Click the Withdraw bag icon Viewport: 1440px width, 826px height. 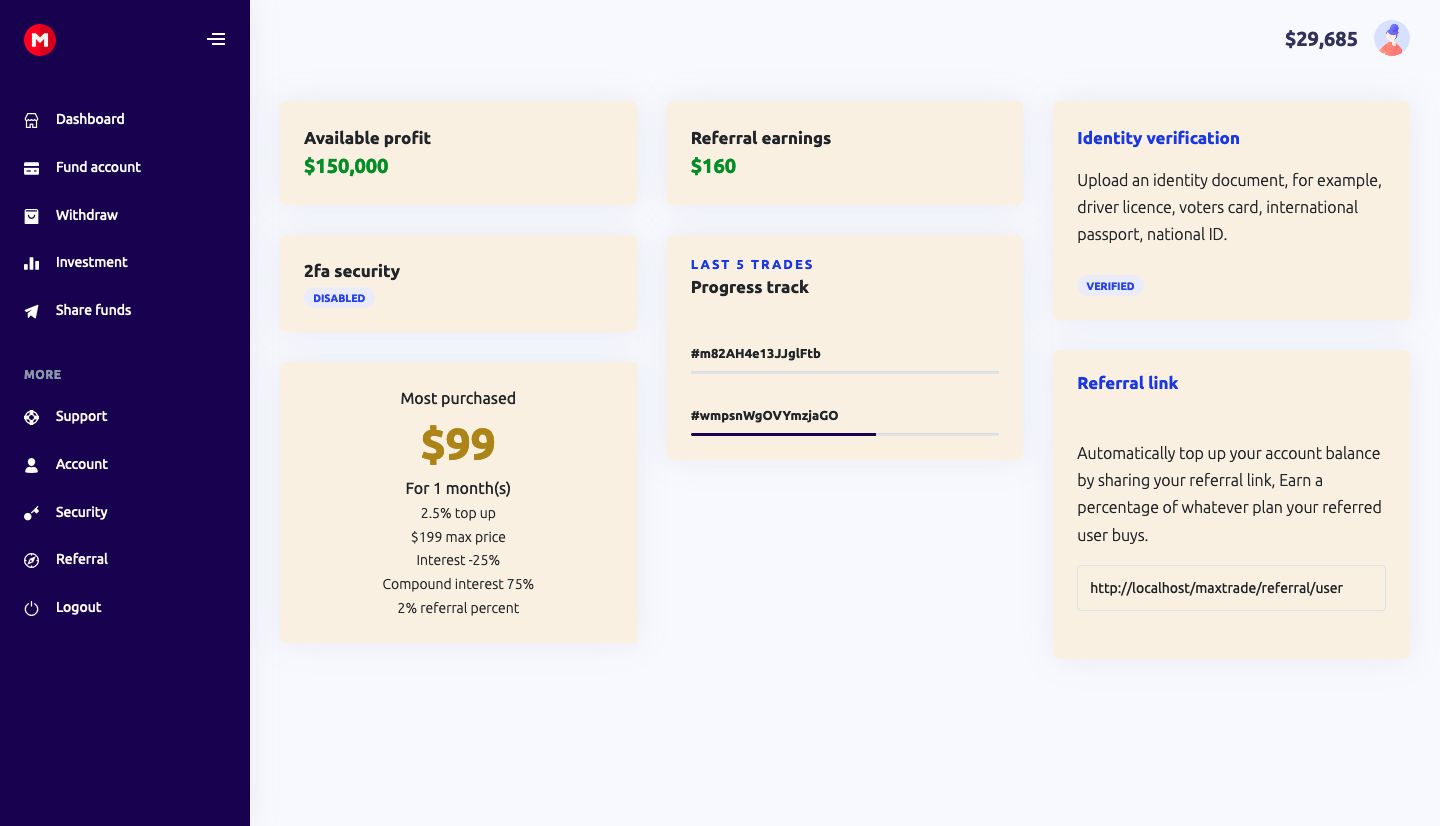click(x=32, y=216)
